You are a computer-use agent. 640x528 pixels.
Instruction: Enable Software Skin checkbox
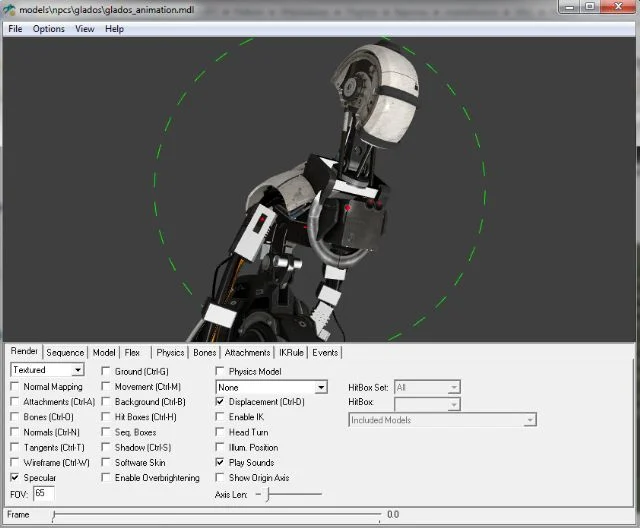[106, 462]
